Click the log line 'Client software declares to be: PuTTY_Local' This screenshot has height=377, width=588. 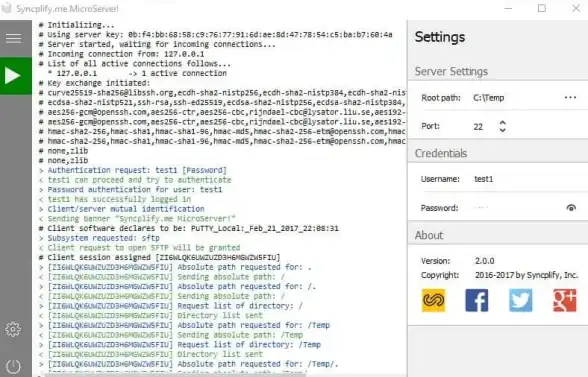(189, 228)
